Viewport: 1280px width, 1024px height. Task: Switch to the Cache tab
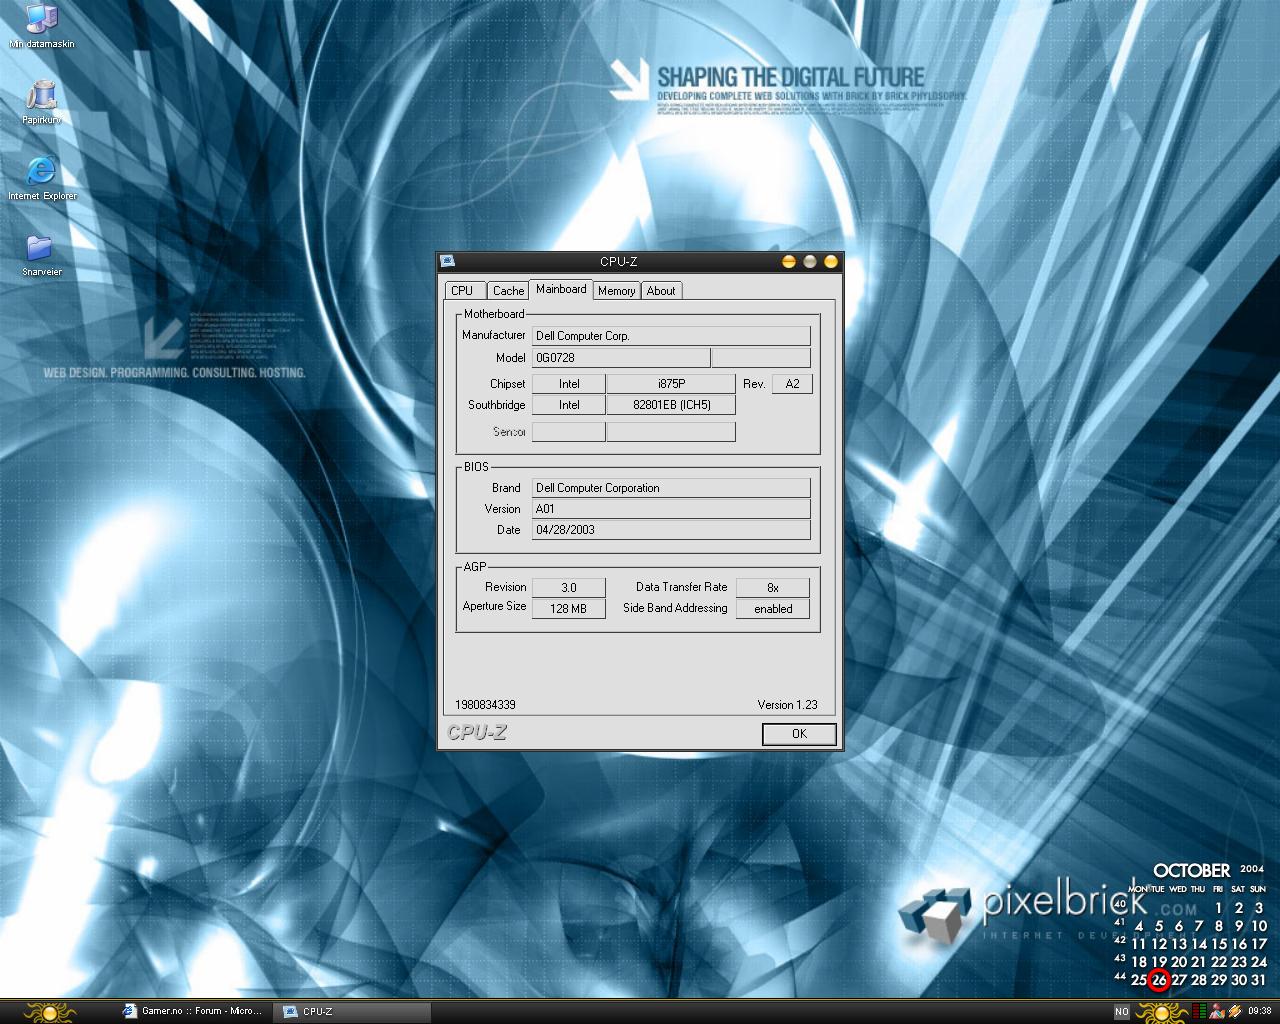508,291
